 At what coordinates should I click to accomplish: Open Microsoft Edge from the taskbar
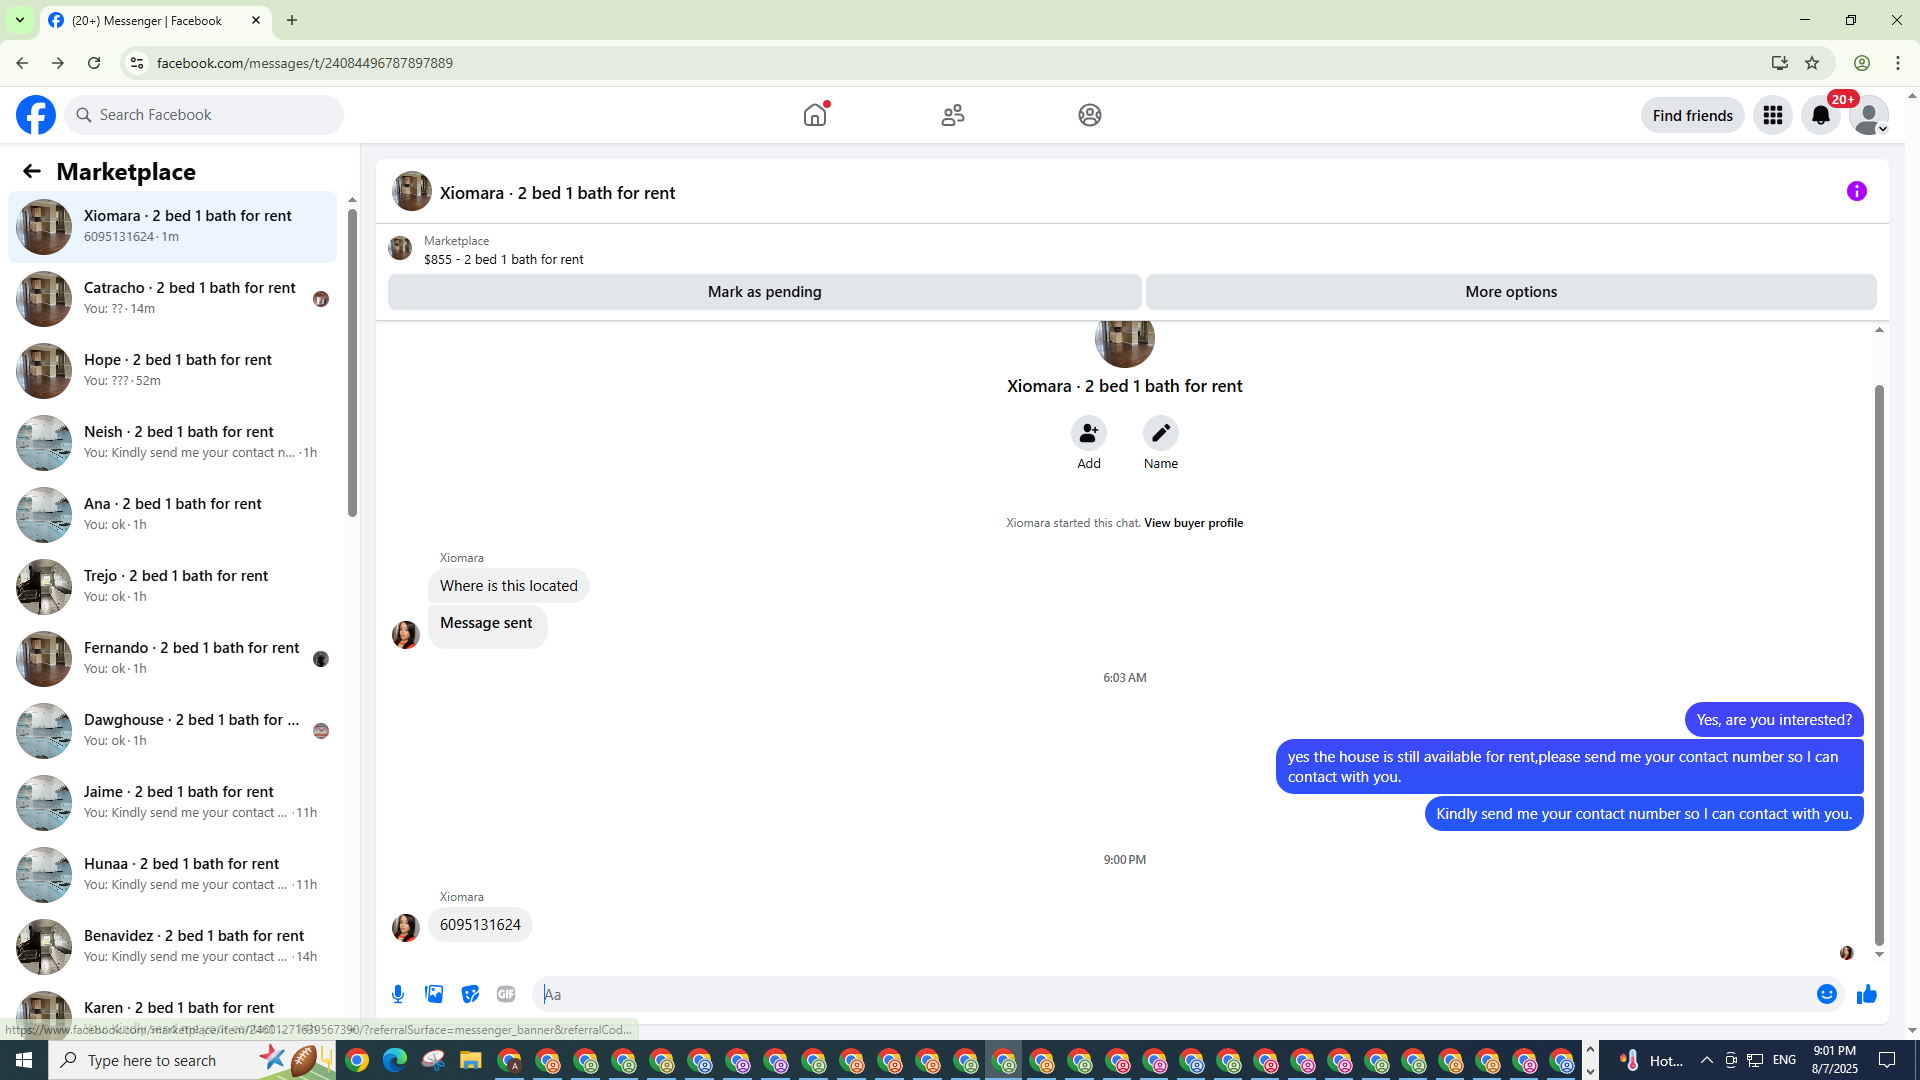(x=395, y=1060)
